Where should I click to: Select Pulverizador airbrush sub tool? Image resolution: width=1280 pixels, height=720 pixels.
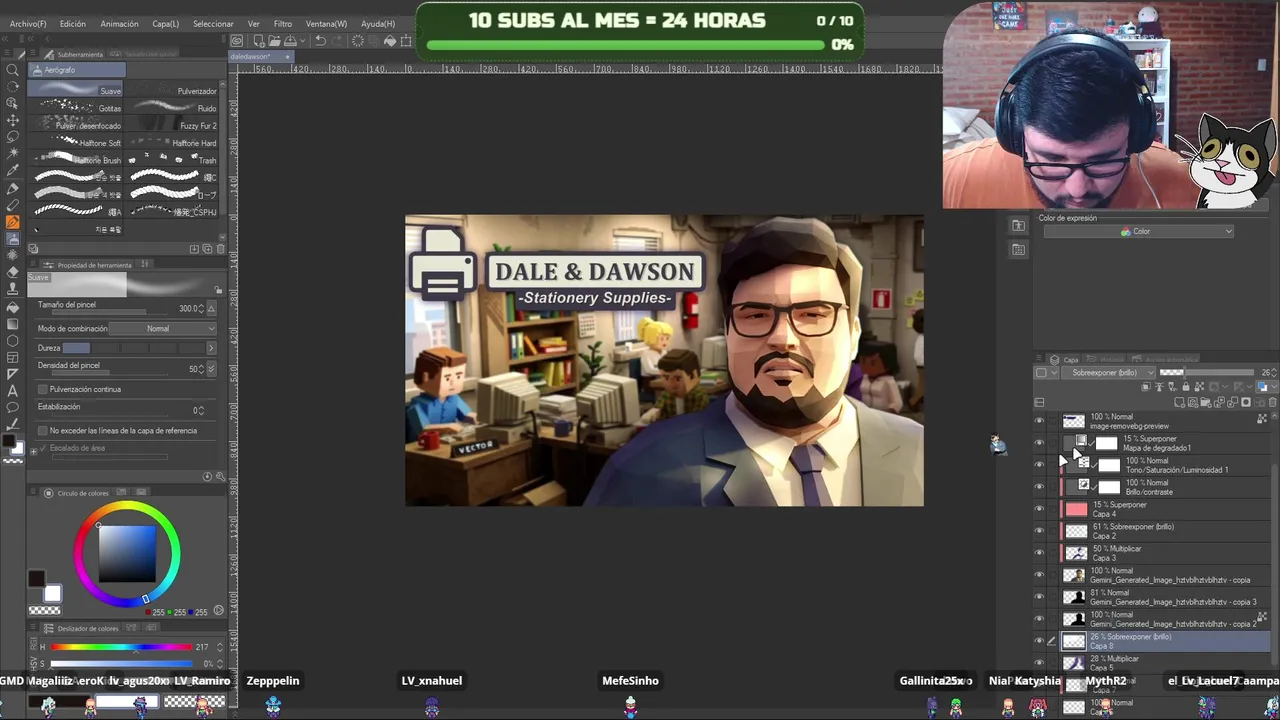coord(174,91)
